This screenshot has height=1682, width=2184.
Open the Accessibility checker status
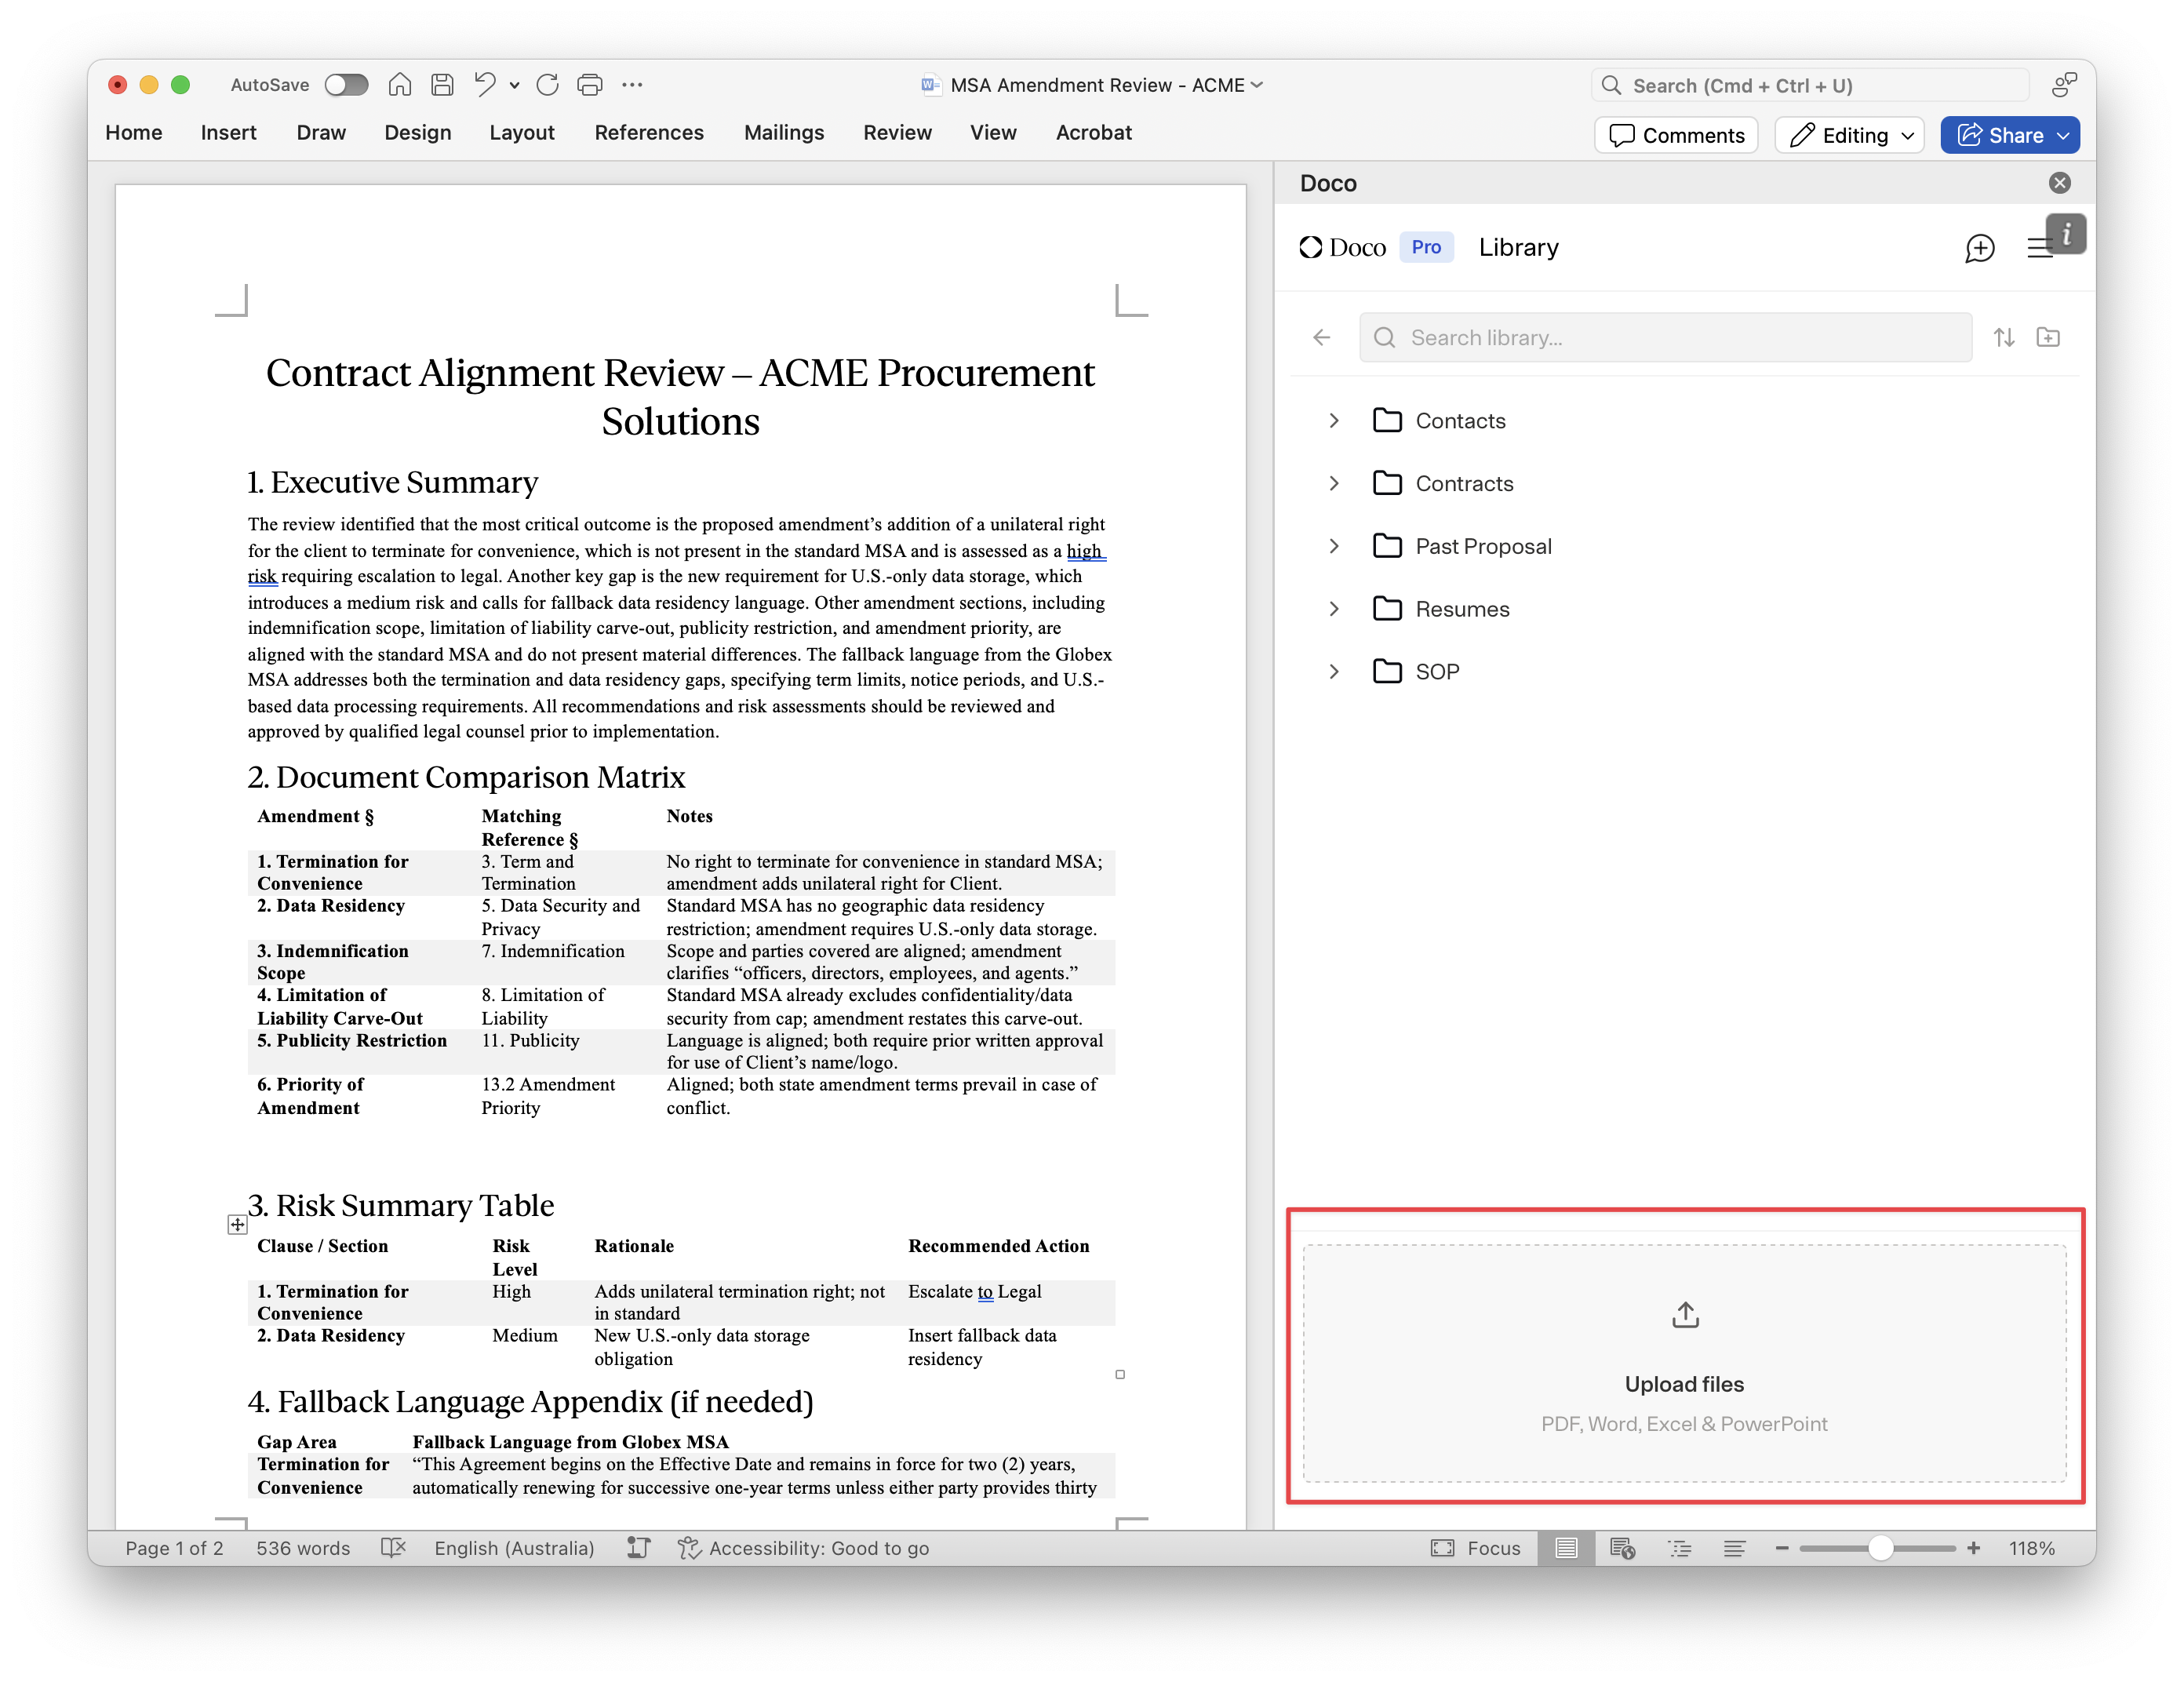tap(805, 1548)
